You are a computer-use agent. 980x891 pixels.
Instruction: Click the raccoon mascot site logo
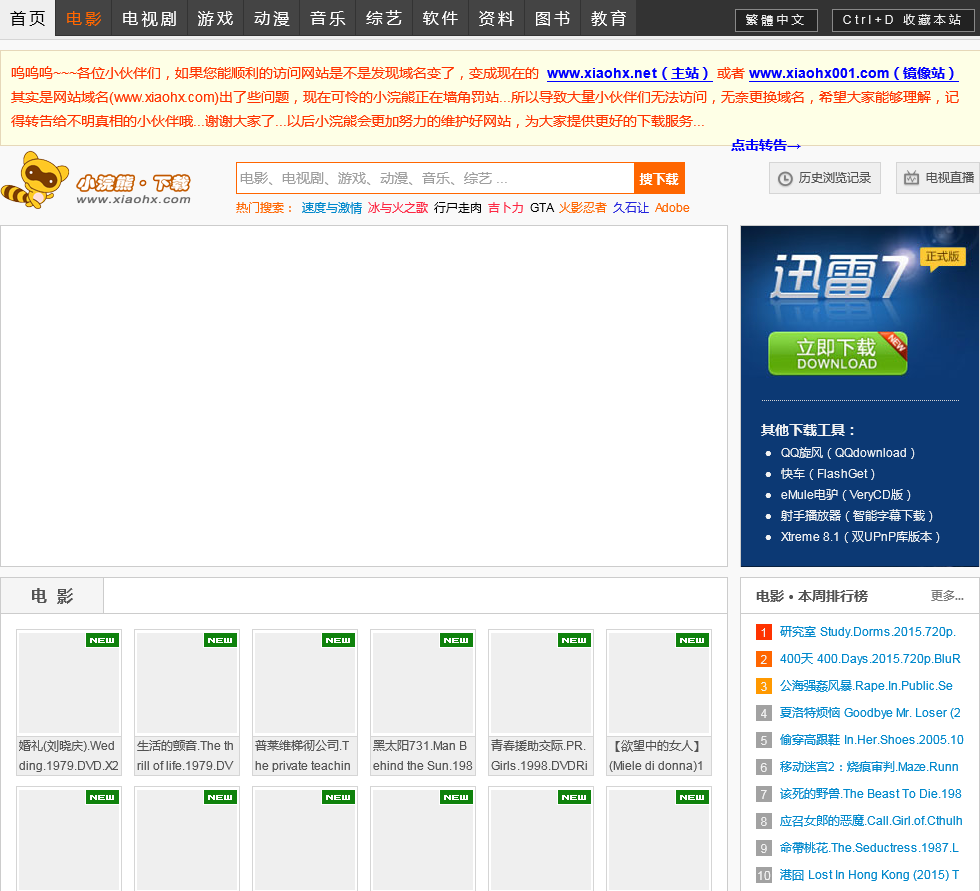97,181
